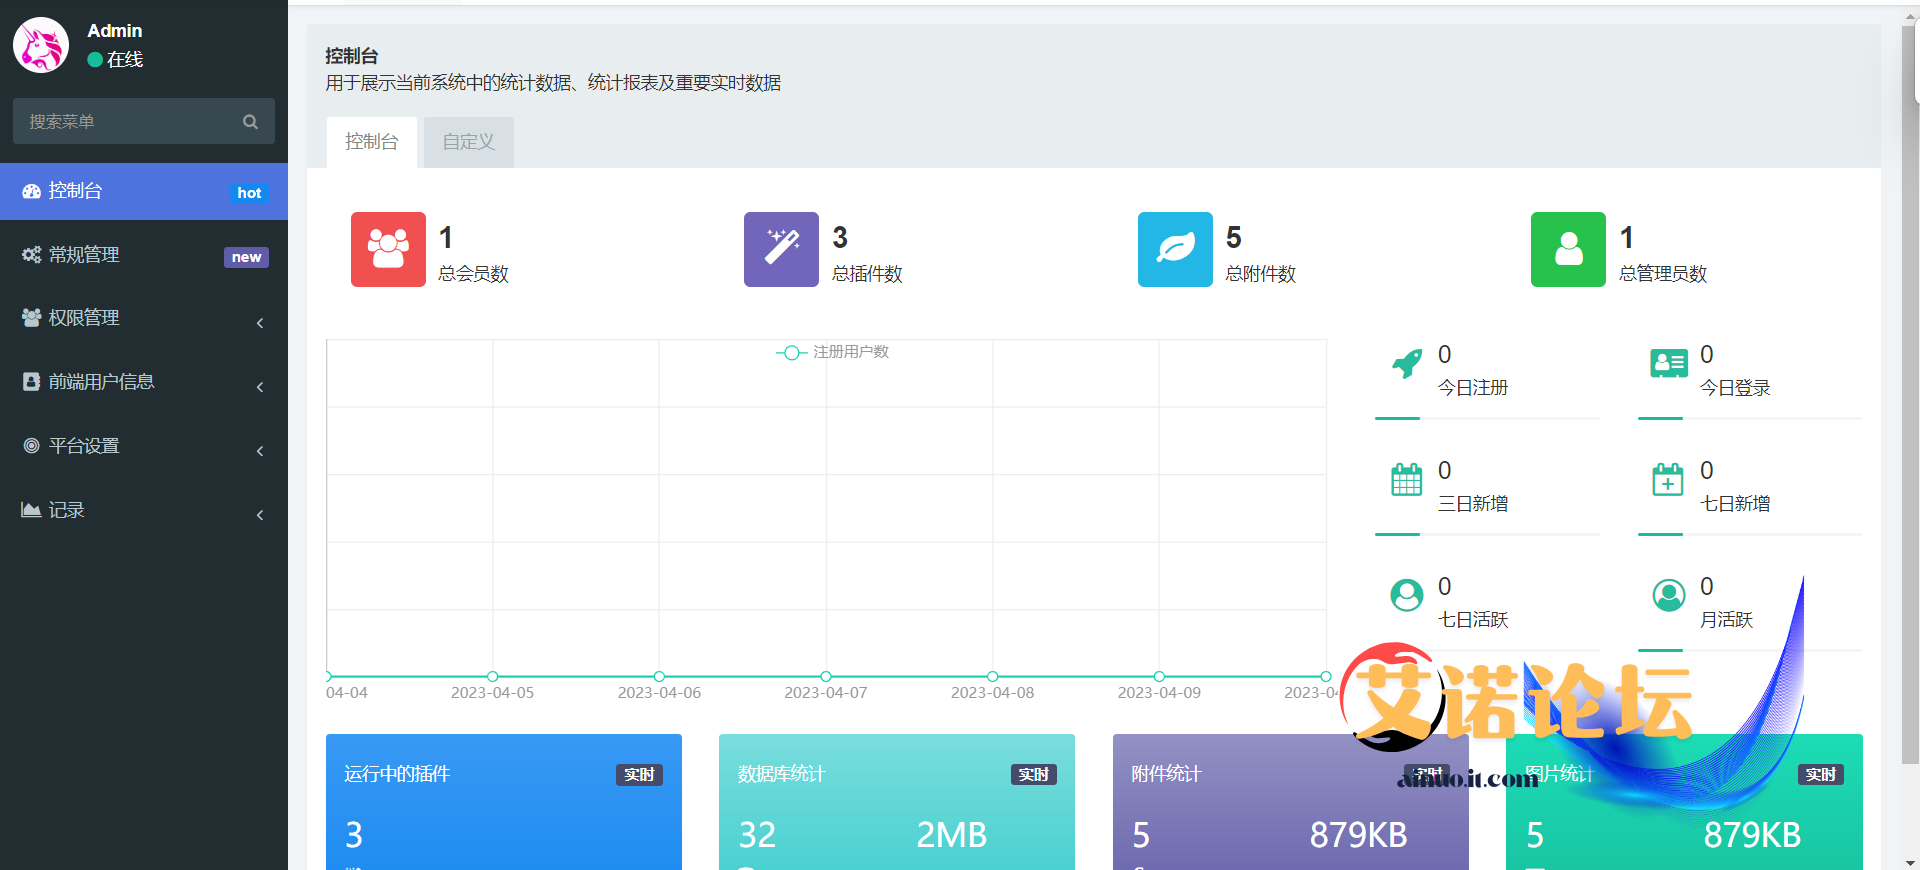
Task: Expand the 前端用户信息 chevron arrow
Action: (260, 387)
